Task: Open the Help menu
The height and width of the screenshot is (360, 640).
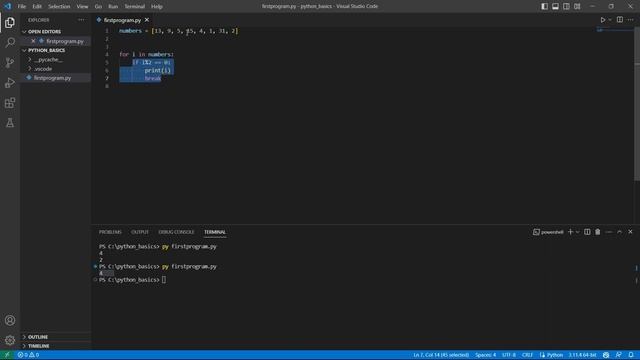Action: click(157, 6)
